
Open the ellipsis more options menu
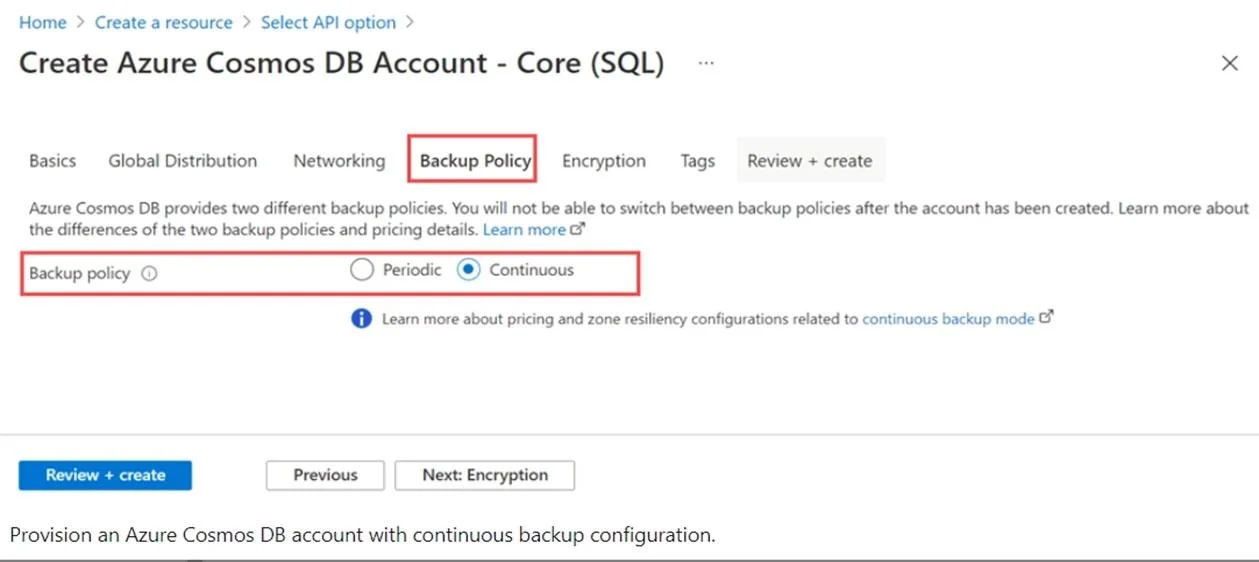point(707,63)
